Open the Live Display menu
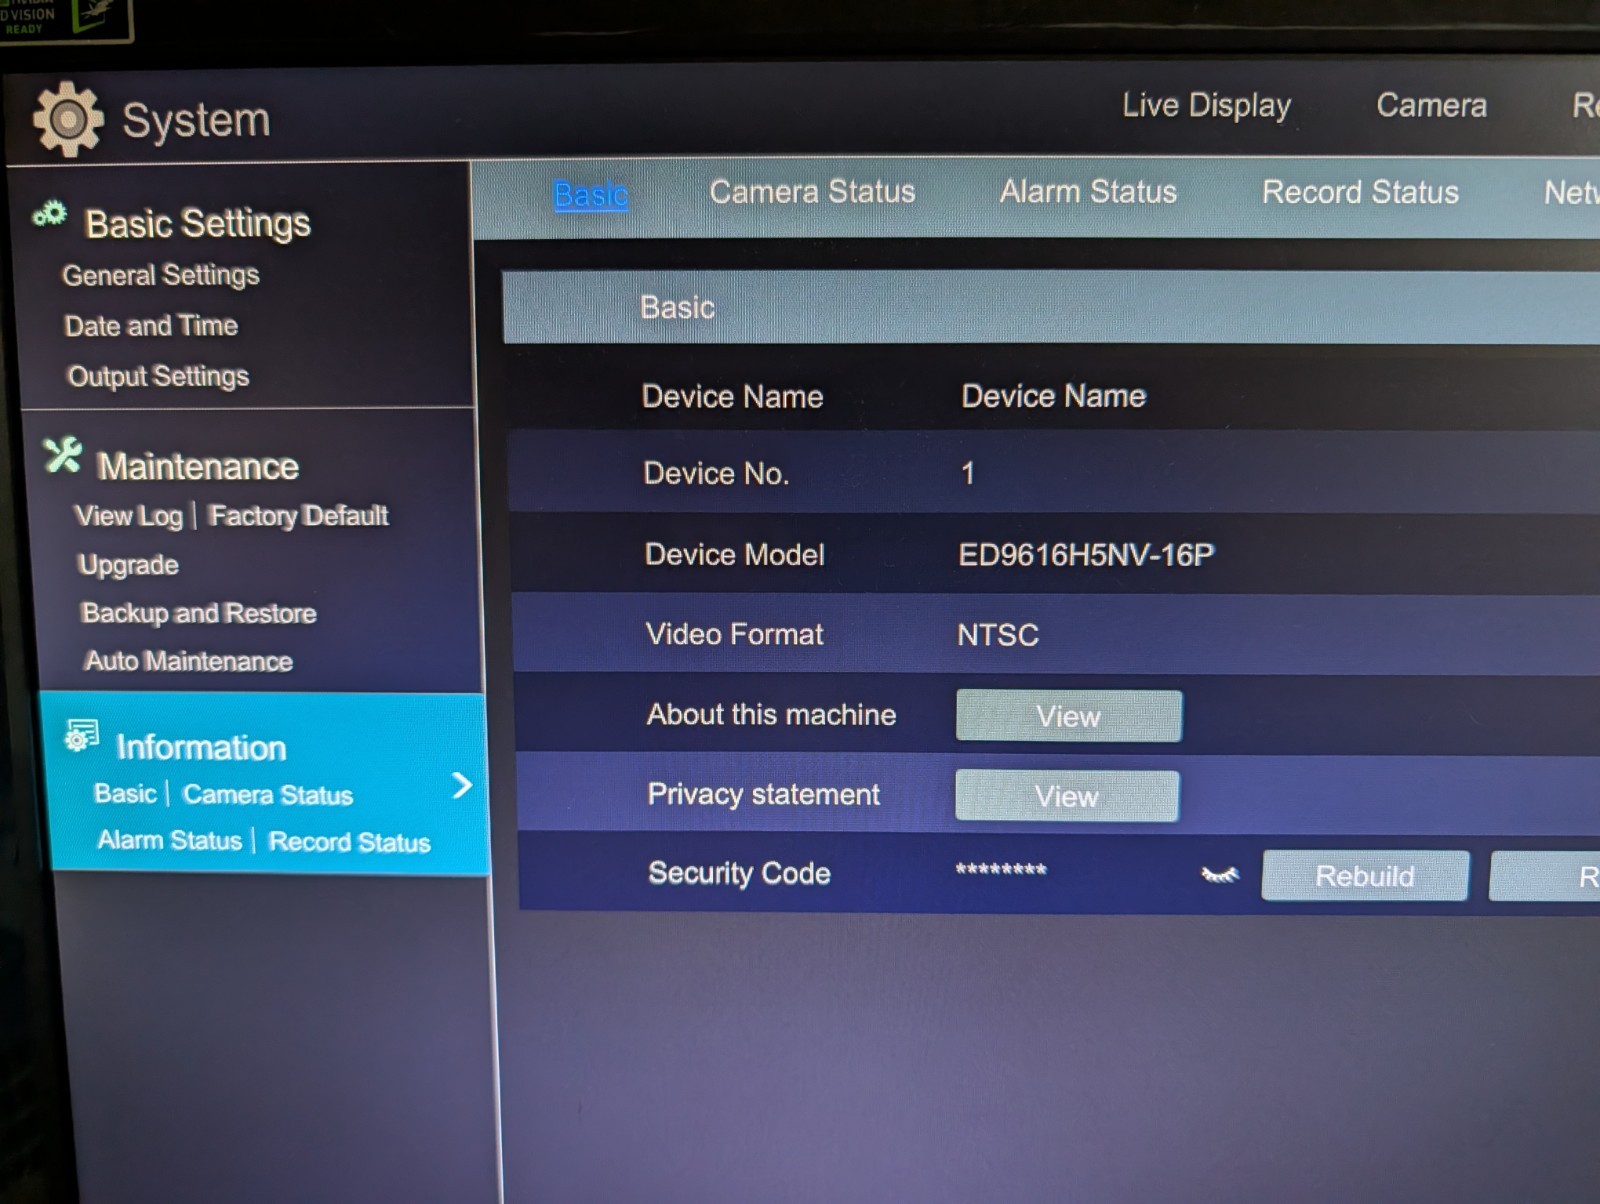The height and width of the screenshot is (1204, 1600). (x=1206, y=105)
